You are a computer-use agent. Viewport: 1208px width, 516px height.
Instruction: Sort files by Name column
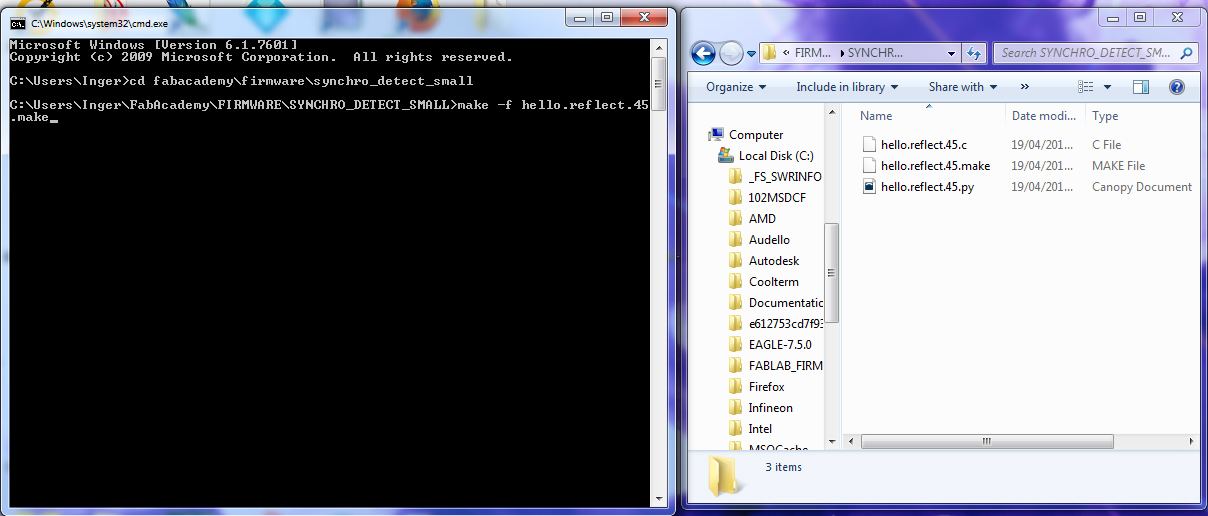click(x=876, y=116)
